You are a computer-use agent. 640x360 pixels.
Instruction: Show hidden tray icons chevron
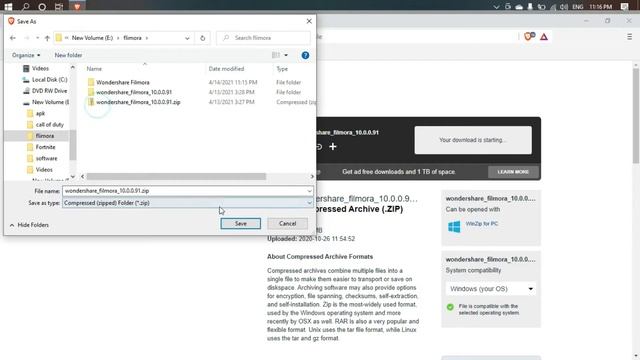(x=496, y=7)
